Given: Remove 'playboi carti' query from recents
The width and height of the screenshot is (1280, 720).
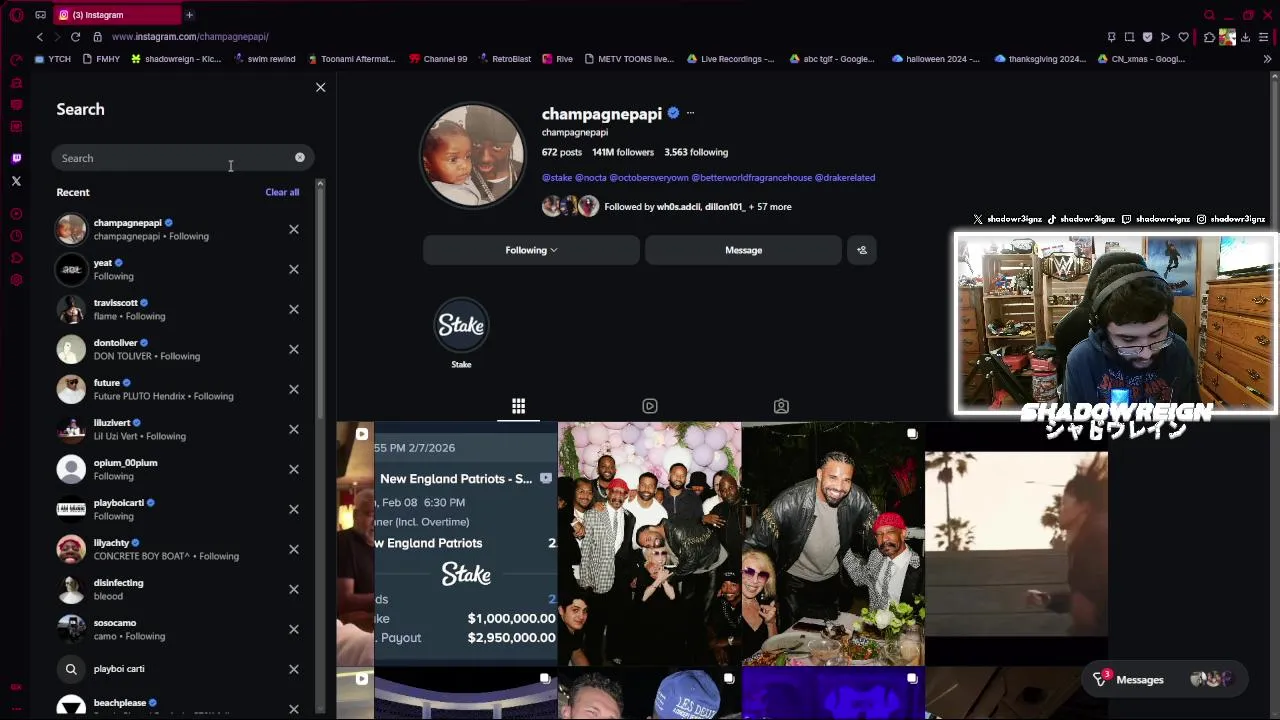Looking at the screenshot, I should [x=294, y=669].
